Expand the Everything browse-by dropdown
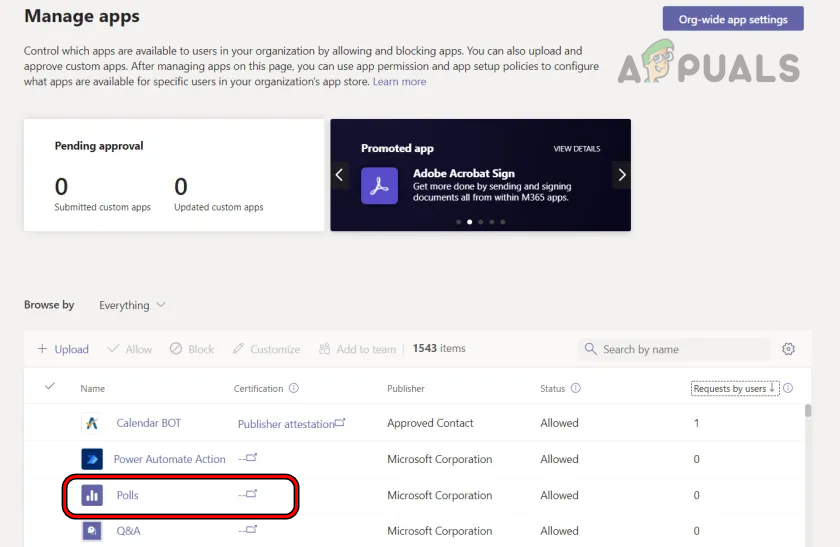 [132, 305]
